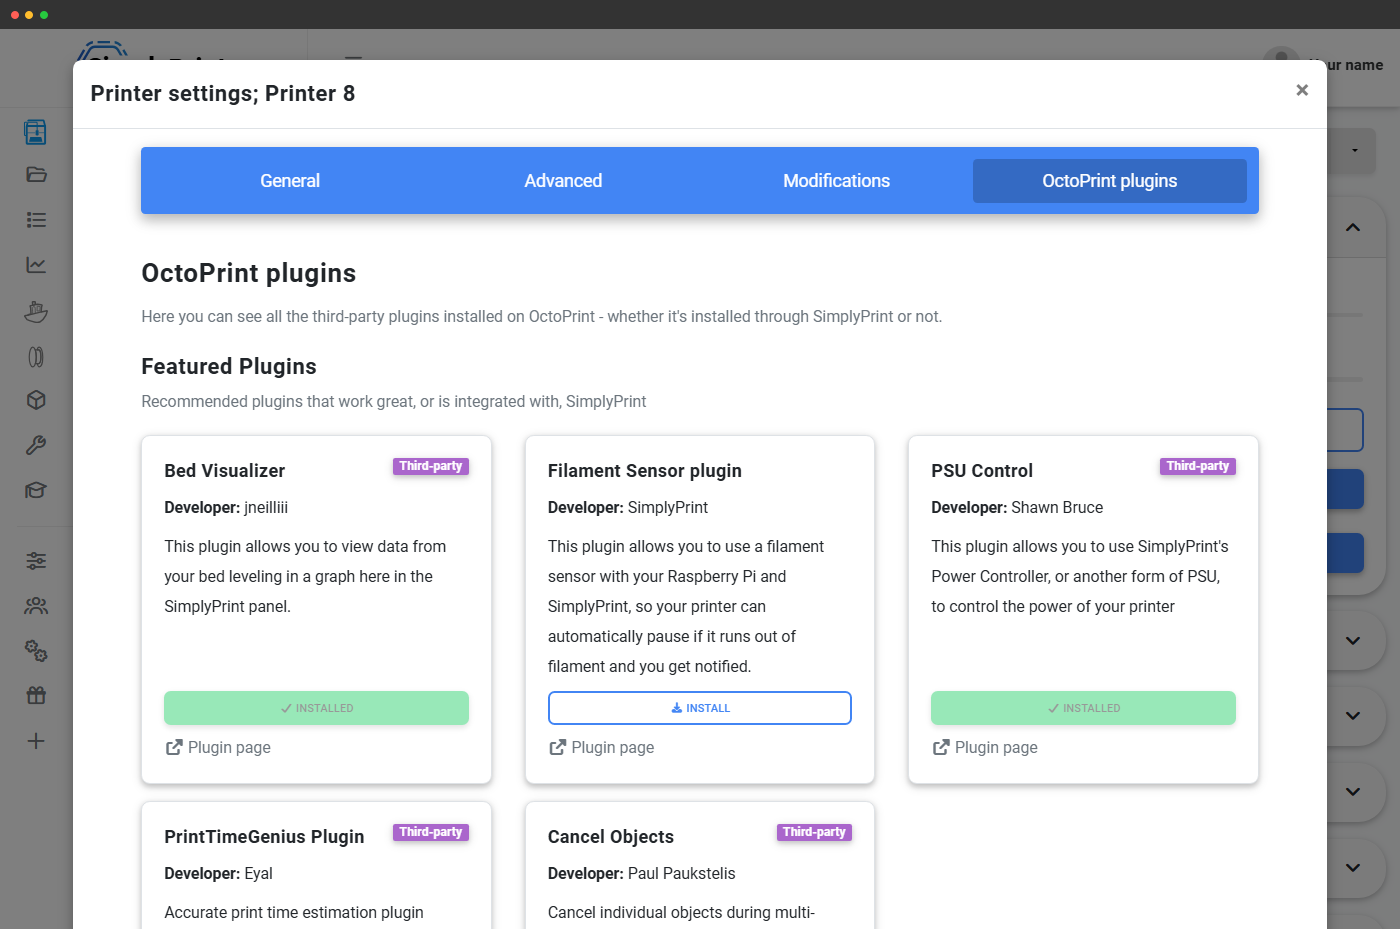The height and width of the screenshot is (929, 1400).
Task: Install the Filament Sensor plugin
Action: click(700, 708)
